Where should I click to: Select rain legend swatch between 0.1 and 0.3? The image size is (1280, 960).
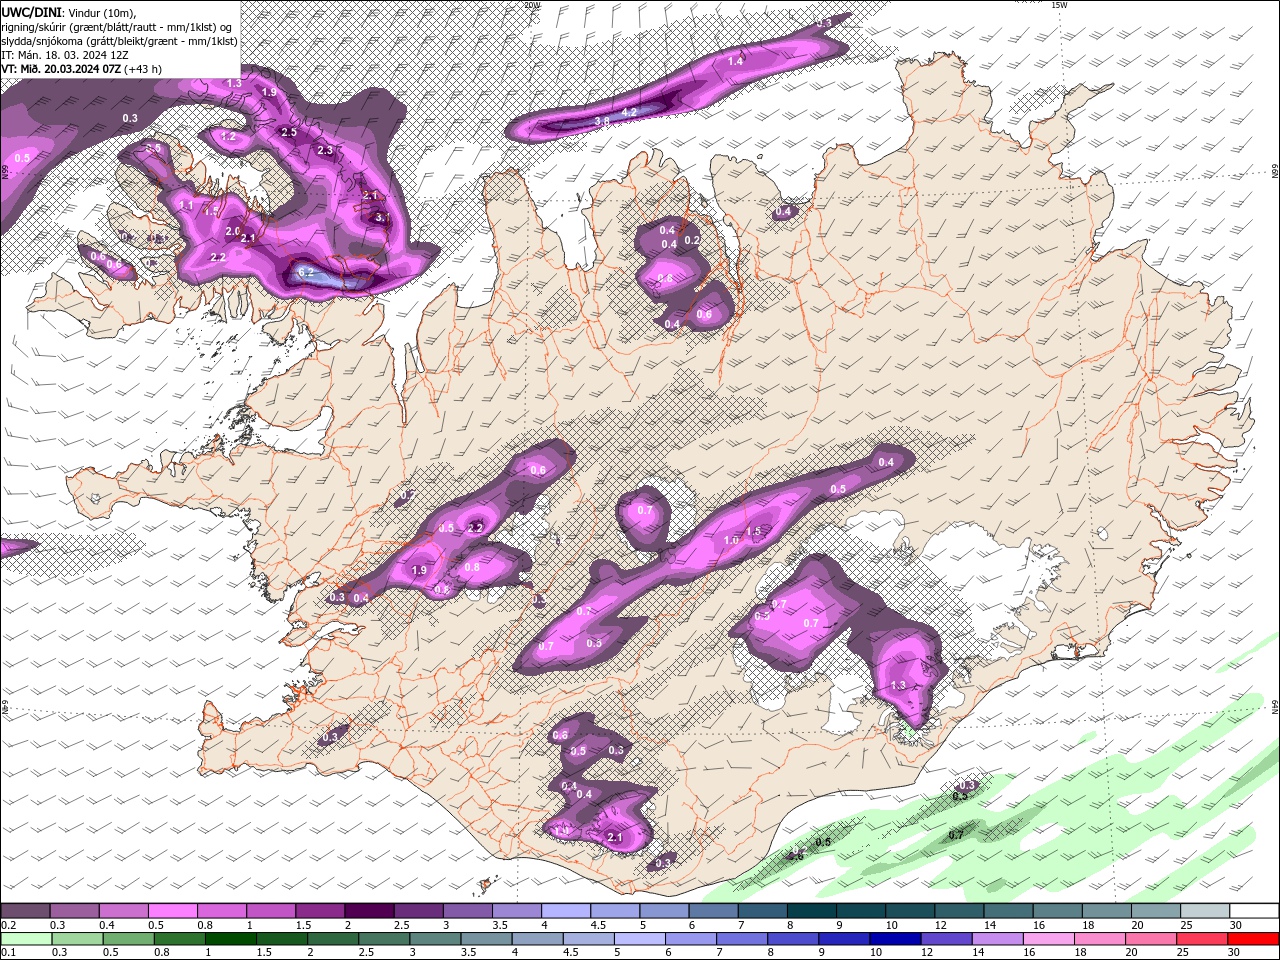[x=25, y=939]
